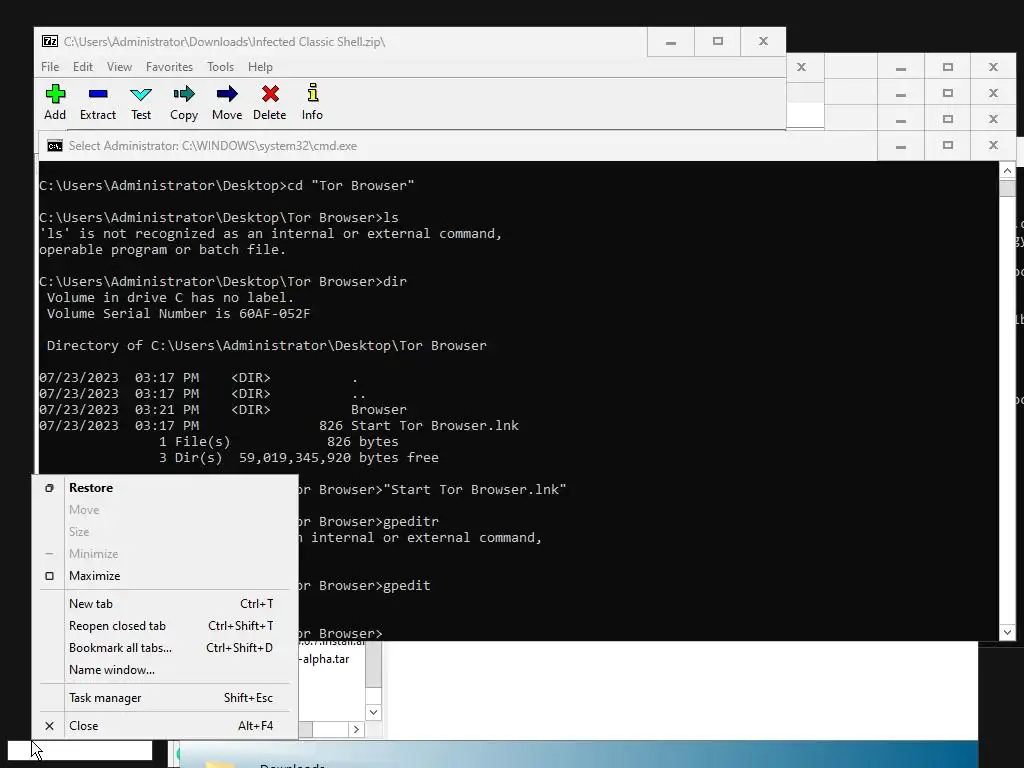
Task: Click the file list scrollbar down arrow
Action: pos(373,712)
